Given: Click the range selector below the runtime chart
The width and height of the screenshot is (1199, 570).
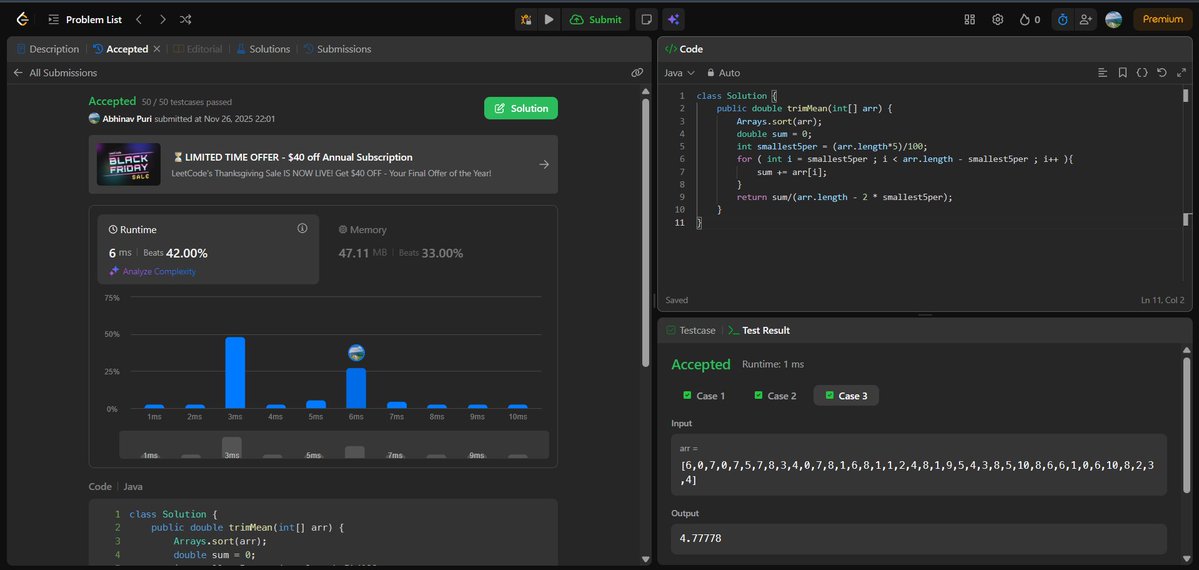Looking at the screenshot, I should click(x=334, y=445).
